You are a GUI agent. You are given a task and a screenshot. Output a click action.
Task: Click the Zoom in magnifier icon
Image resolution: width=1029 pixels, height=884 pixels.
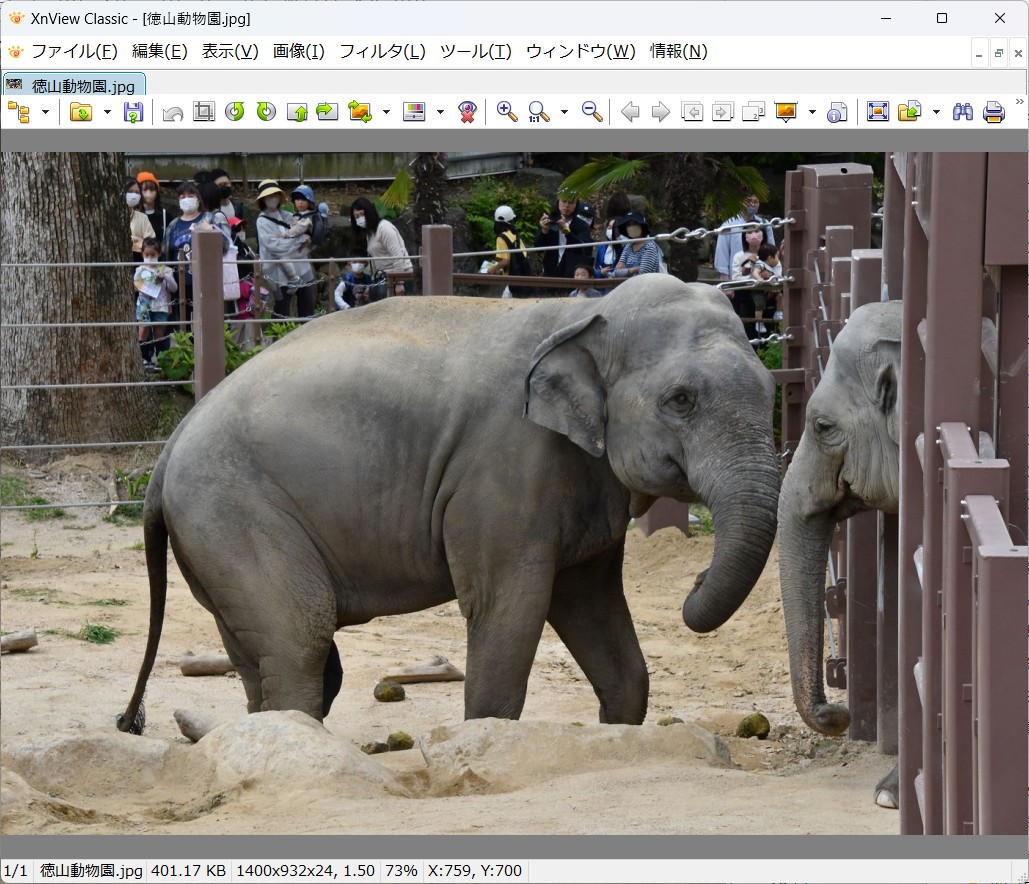point(507,112)
